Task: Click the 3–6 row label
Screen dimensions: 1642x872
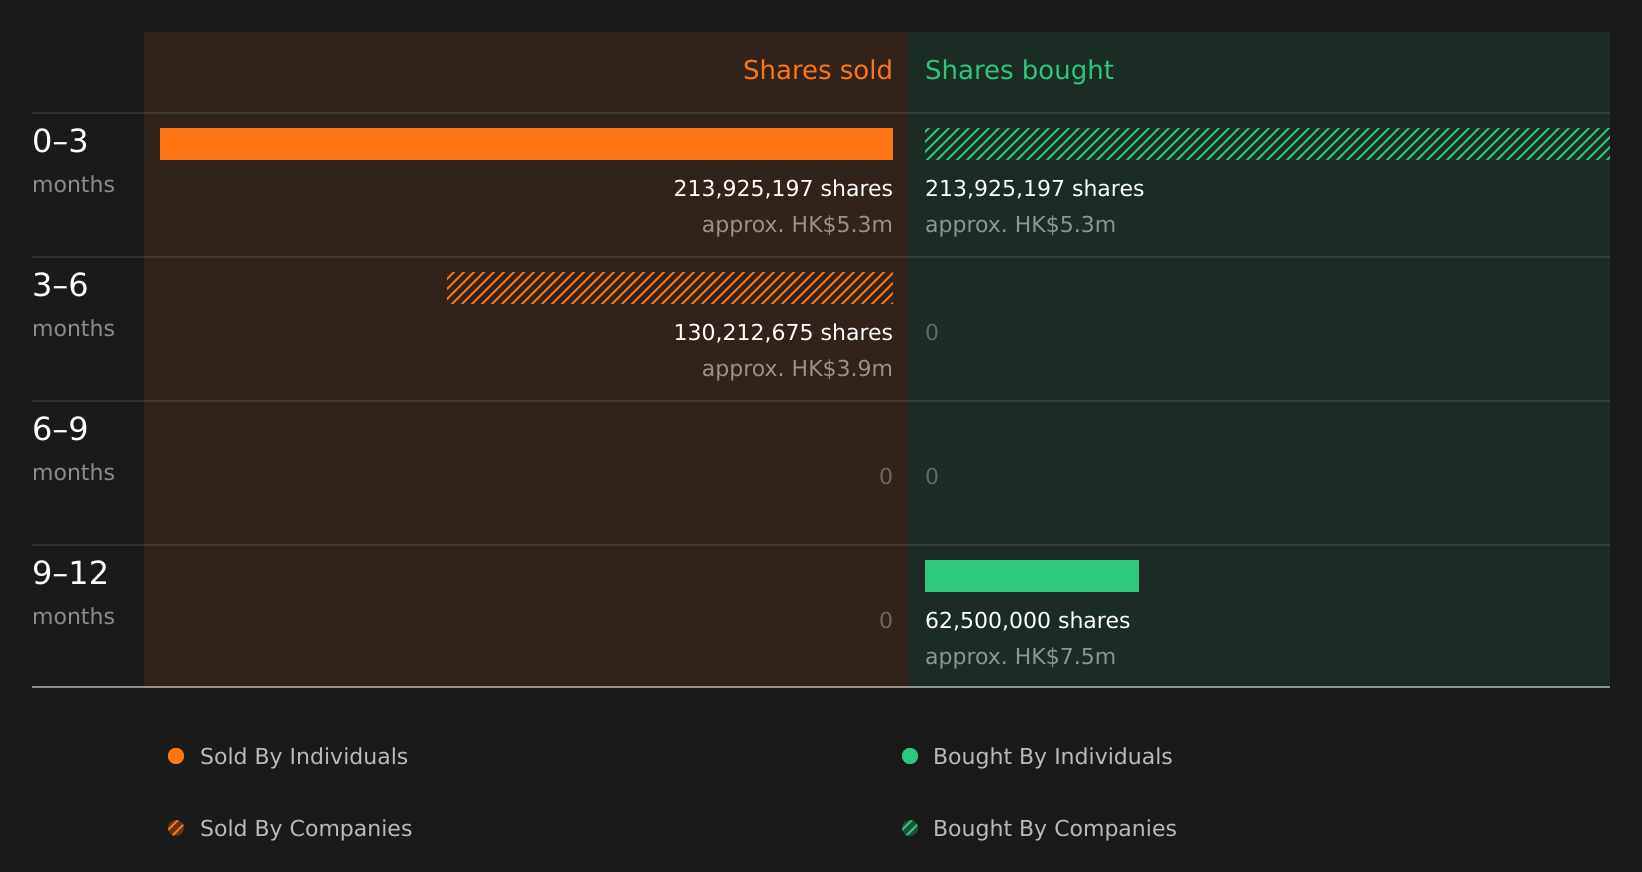Action: pos(60,285)
